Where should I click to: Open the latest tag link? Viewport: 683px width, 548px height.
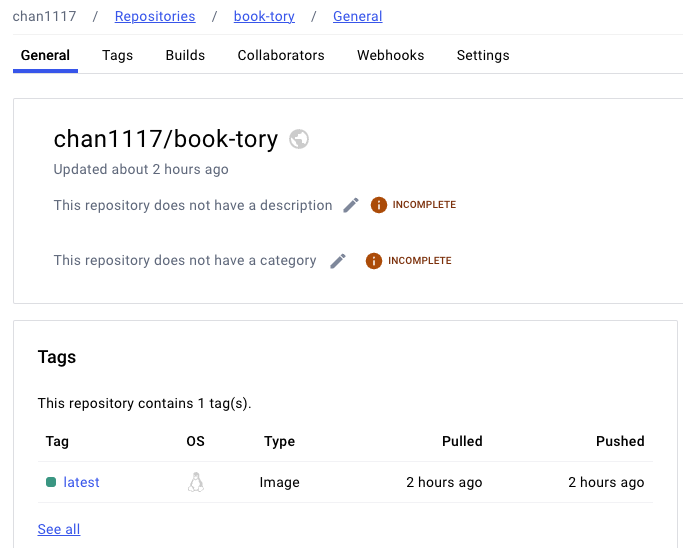(81, 482)
